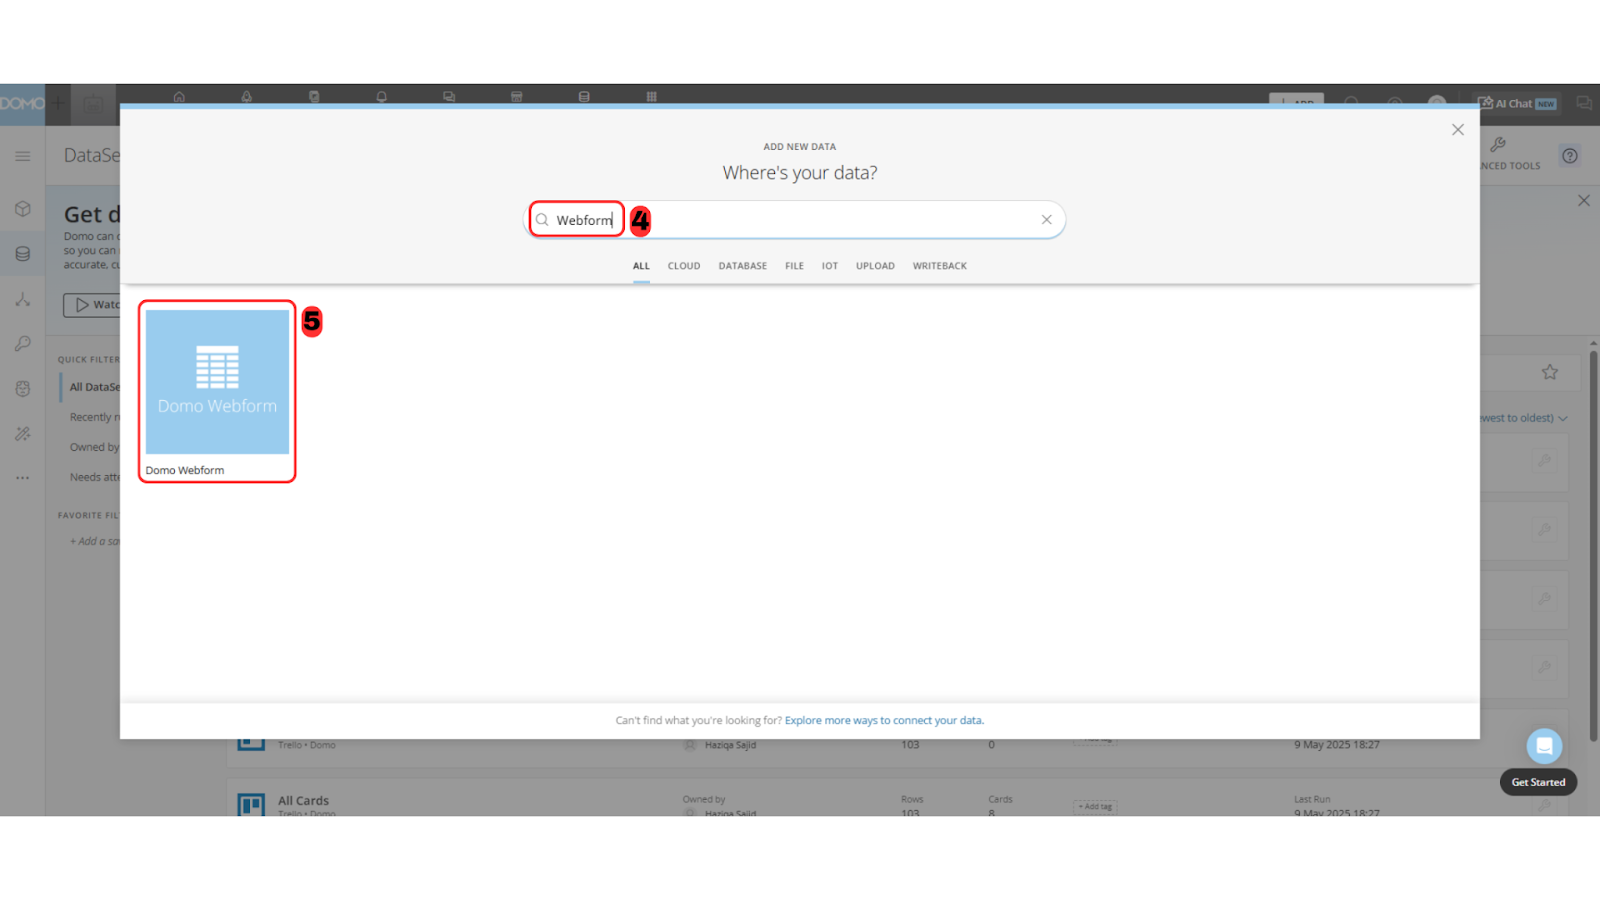Open the branching flow icon in left sidebar

click(x=23, y=299)
